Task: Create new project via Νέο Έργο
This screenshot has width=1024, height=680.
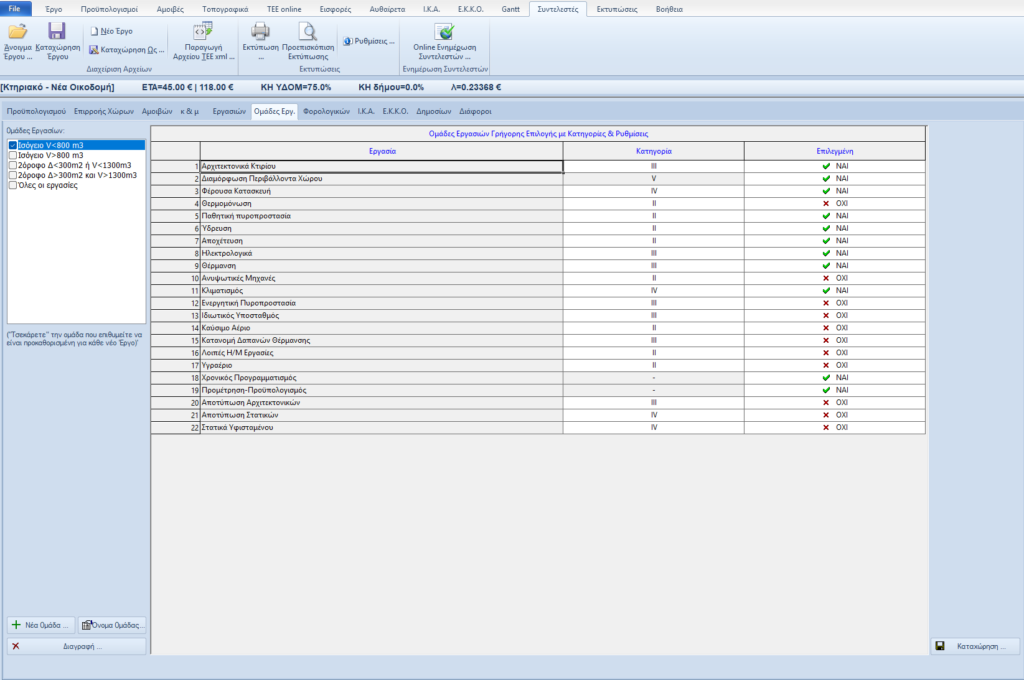Action: [x=111, y=31]
